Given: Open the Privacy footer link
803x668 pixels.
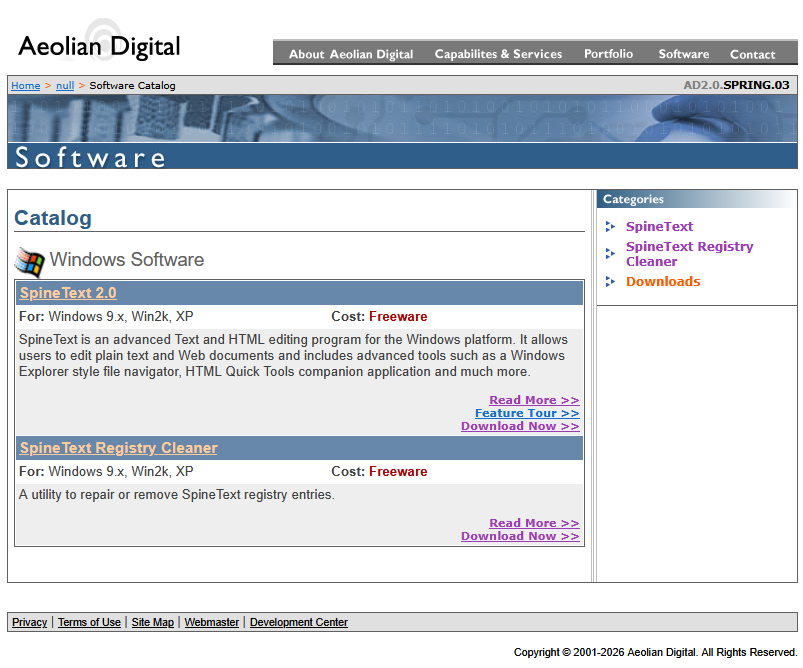Looking at the screenshot, I should (29, 622).
